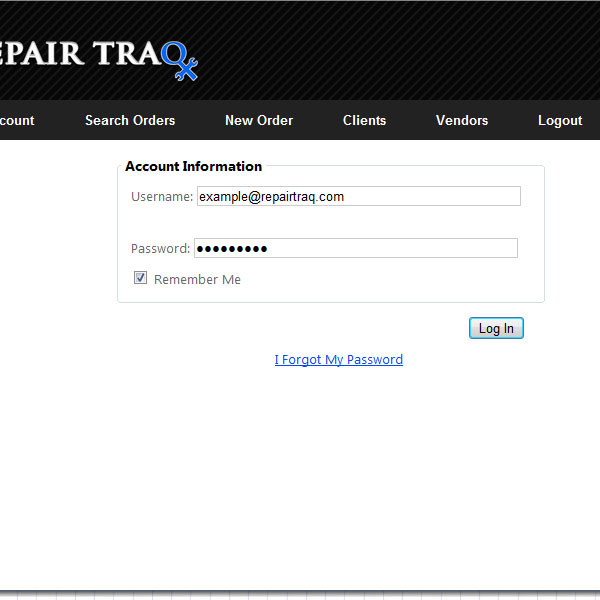Select Clients in the navigation bar
Viewport: 600px width, 600px height.
click(x=364, y=120)
